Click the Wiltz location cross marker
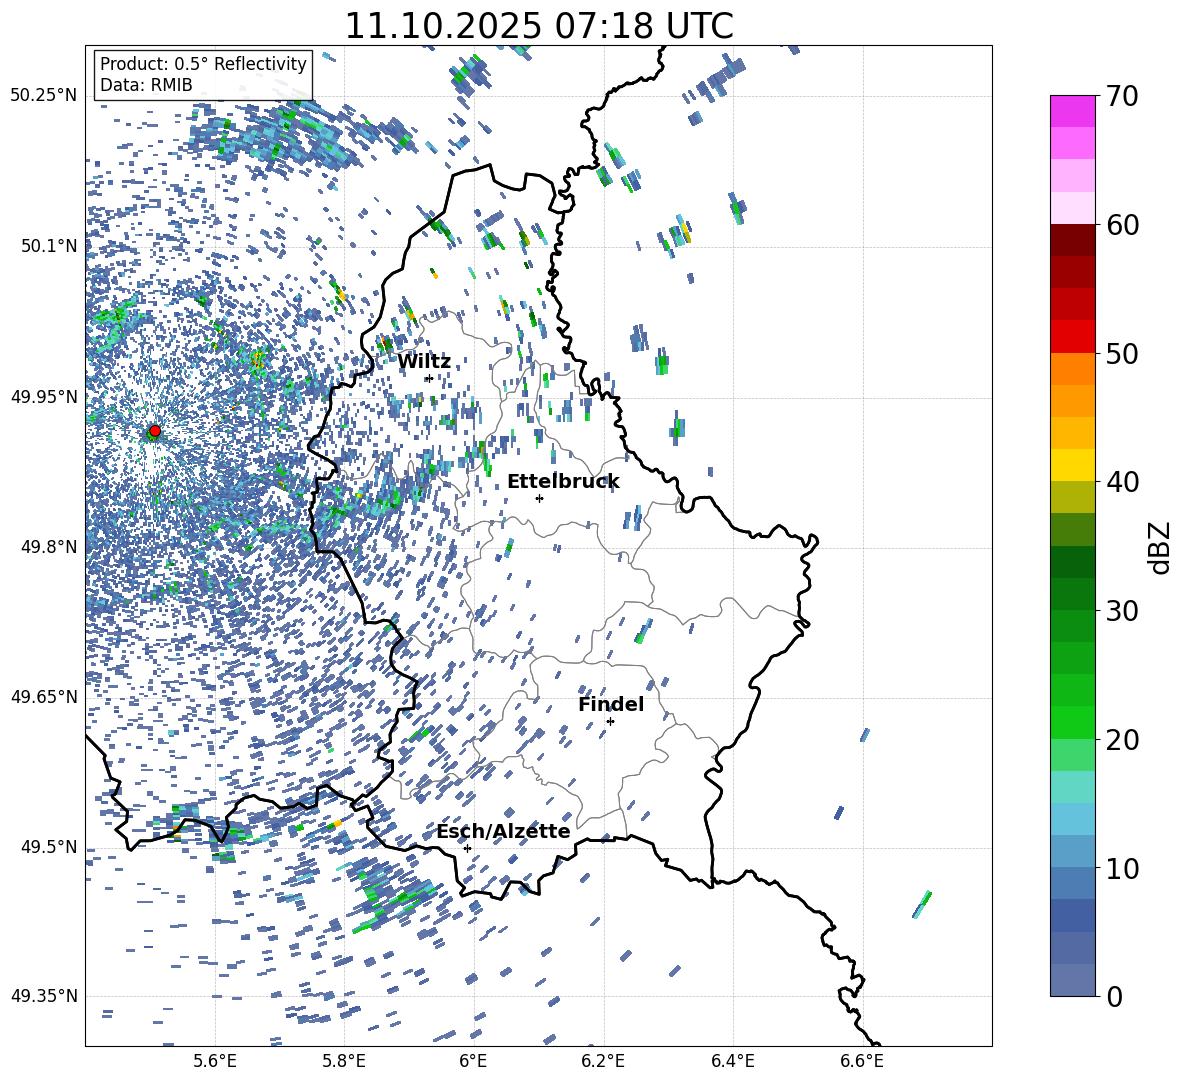 (x=429, y=378)
